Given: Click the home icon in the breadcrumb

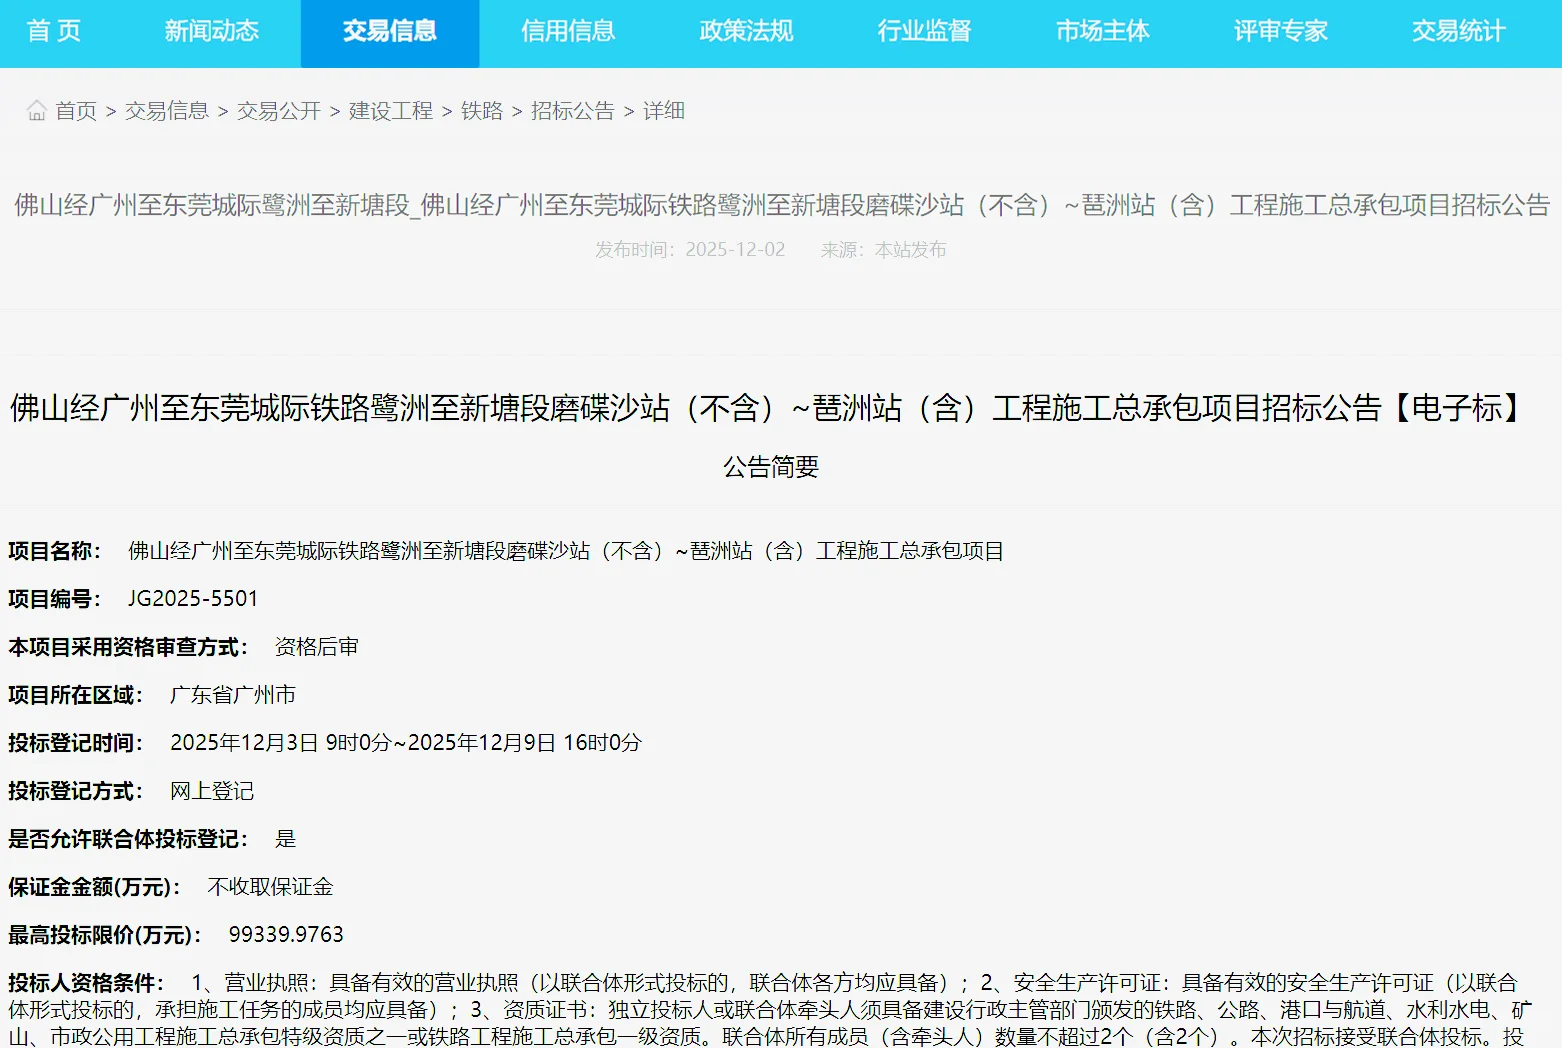Looking at the screenshot, I should 36,110.
